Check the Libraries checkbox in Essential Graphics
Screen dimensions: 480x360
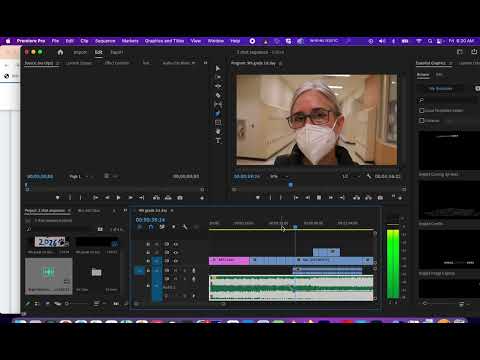coord(422,121)
